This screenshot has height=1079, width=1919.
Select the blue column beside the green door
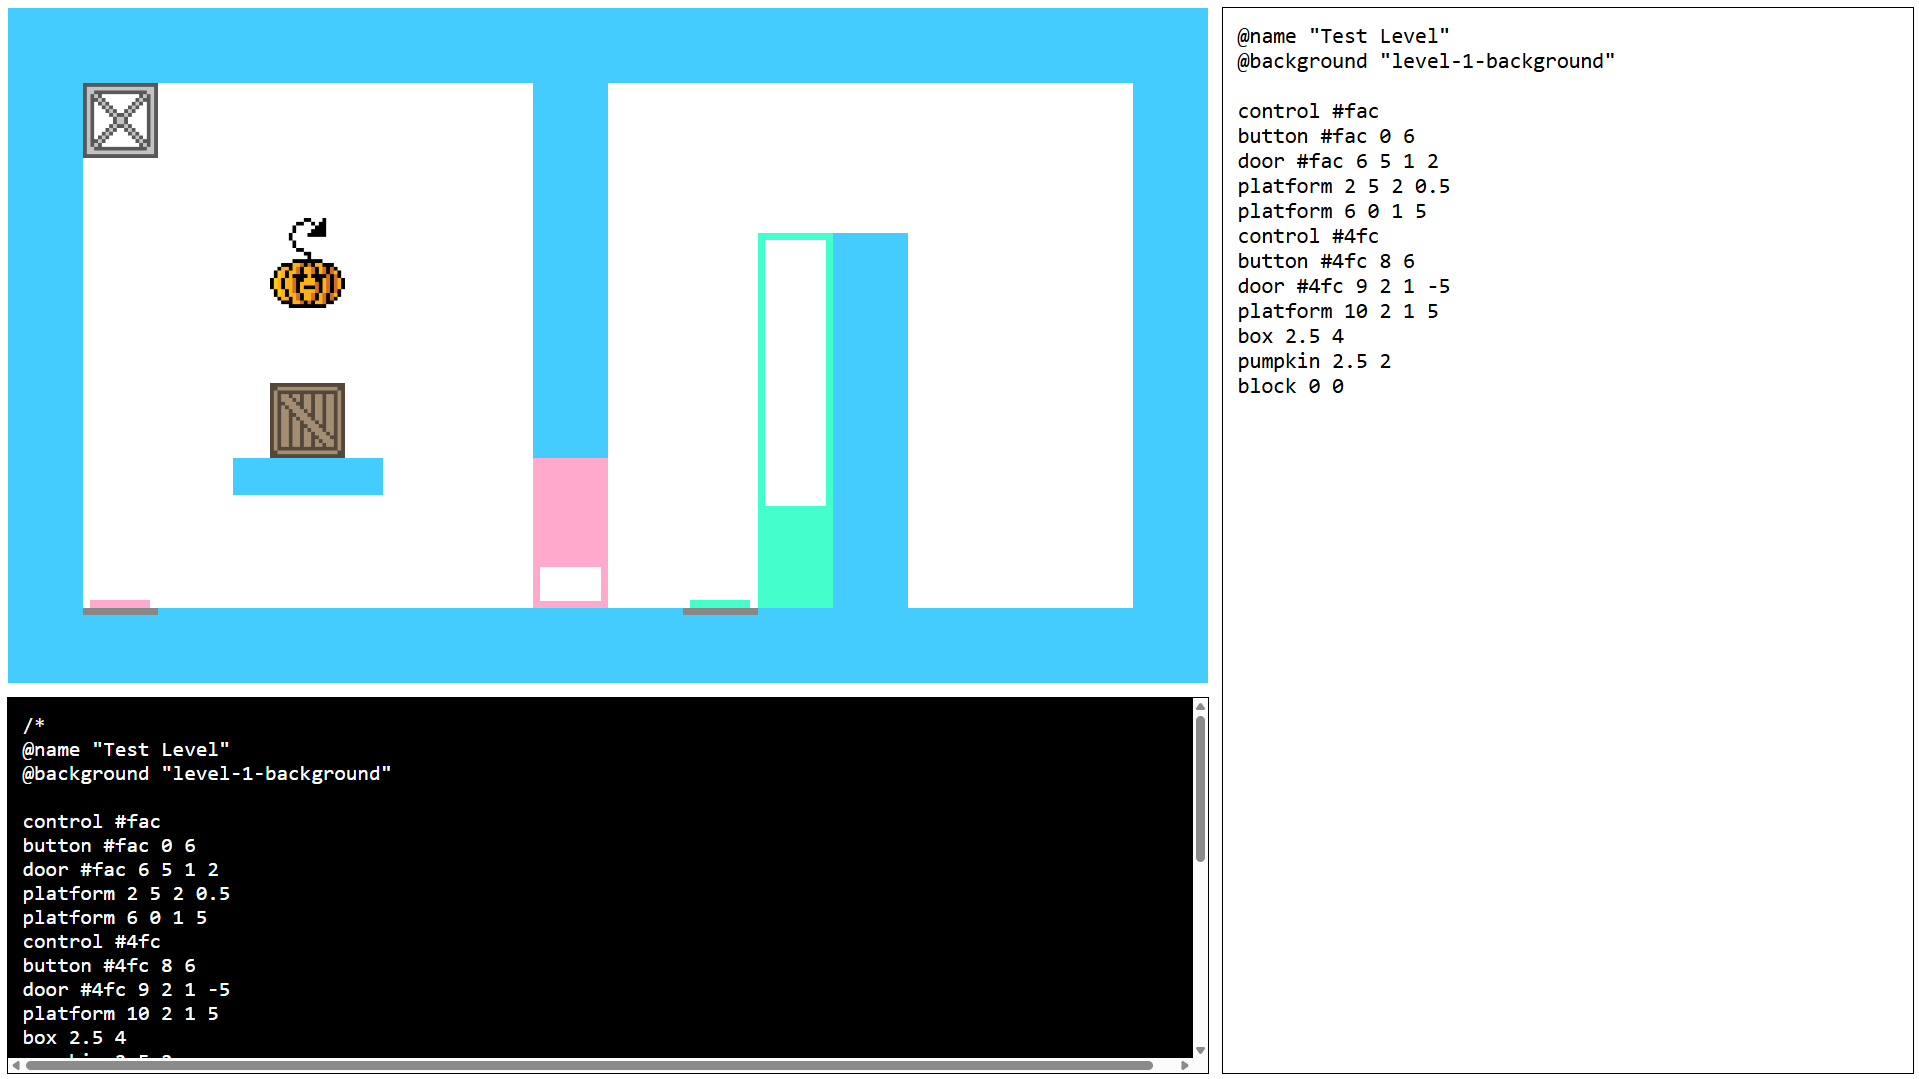click(x=870, y=420)
